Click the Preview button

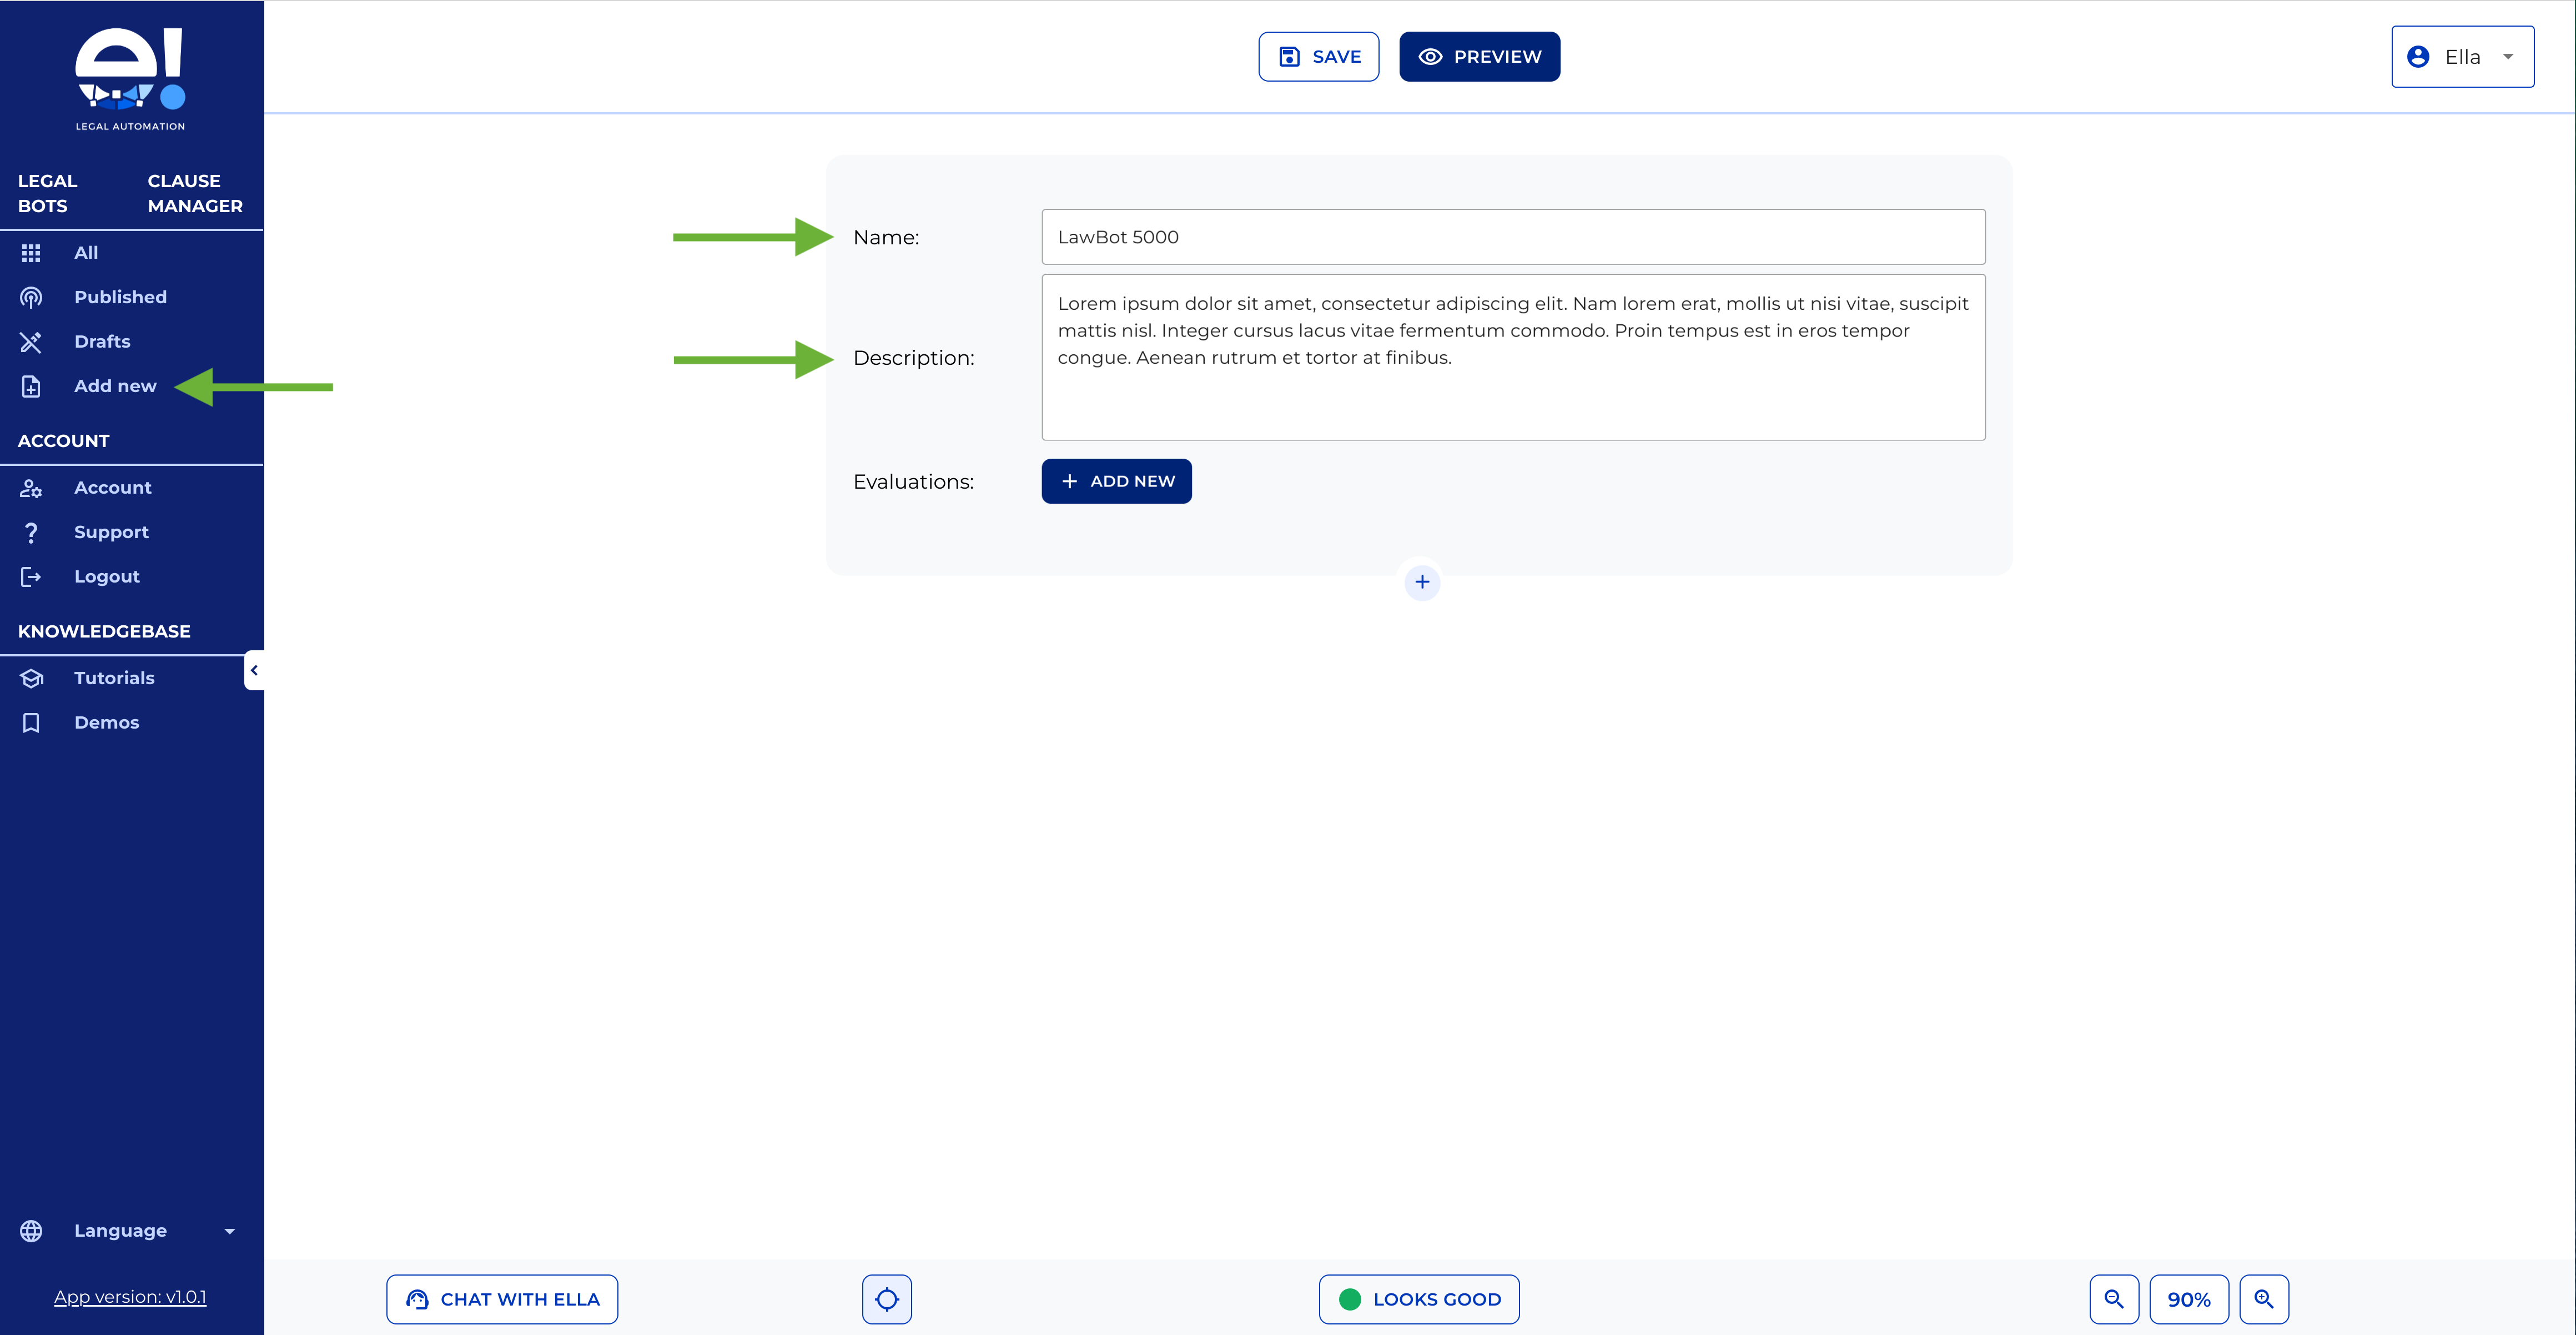point(1479,56)
